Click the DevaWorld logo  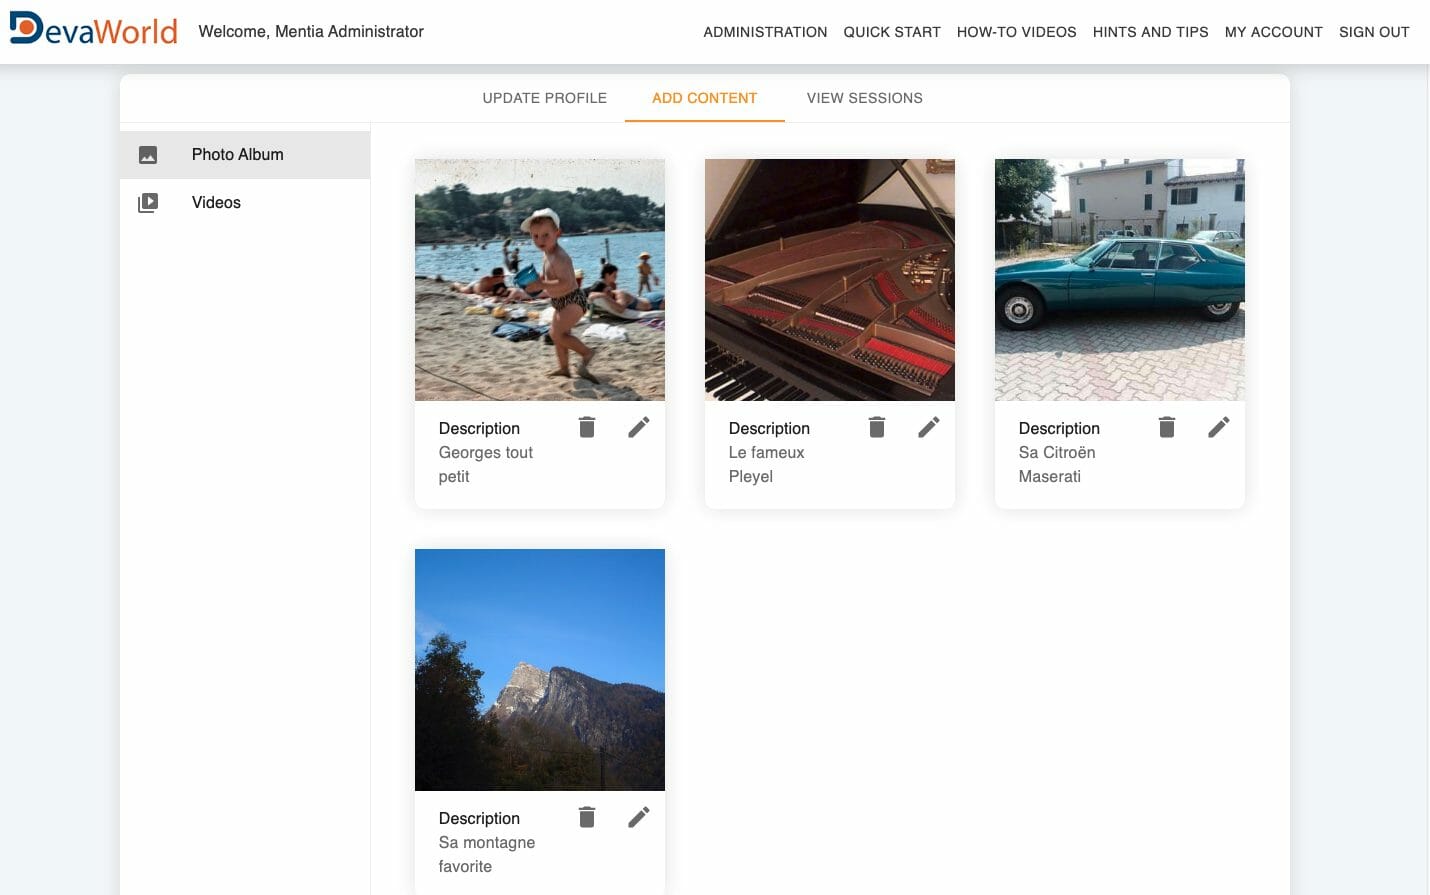click(94, 29)
